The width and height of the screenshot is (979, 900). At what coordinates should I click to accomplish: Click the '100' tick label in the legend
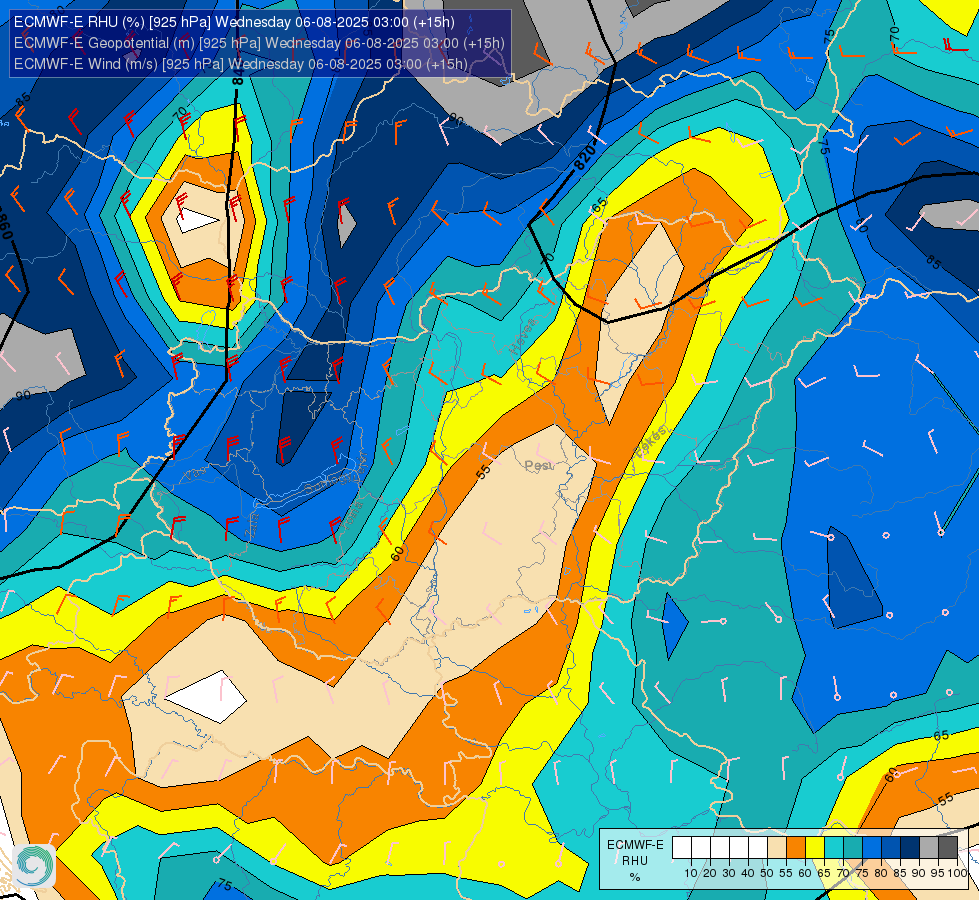[x=958, y=874]
